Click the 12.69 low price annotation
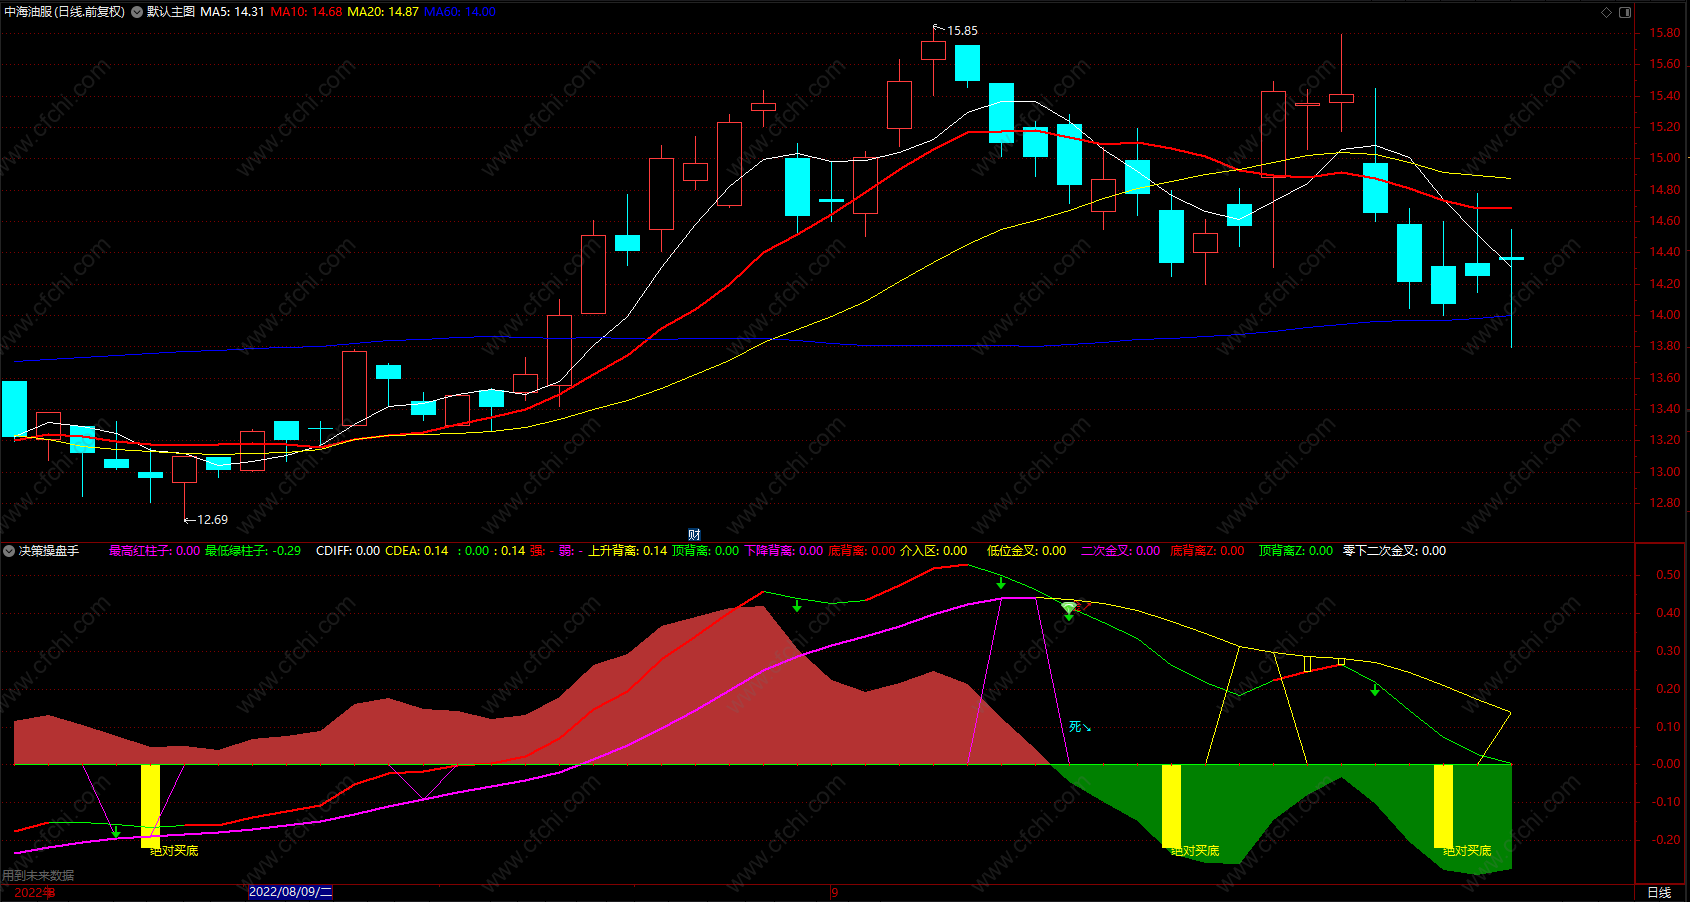This screenshot has width=1690, height=902. 212,520
